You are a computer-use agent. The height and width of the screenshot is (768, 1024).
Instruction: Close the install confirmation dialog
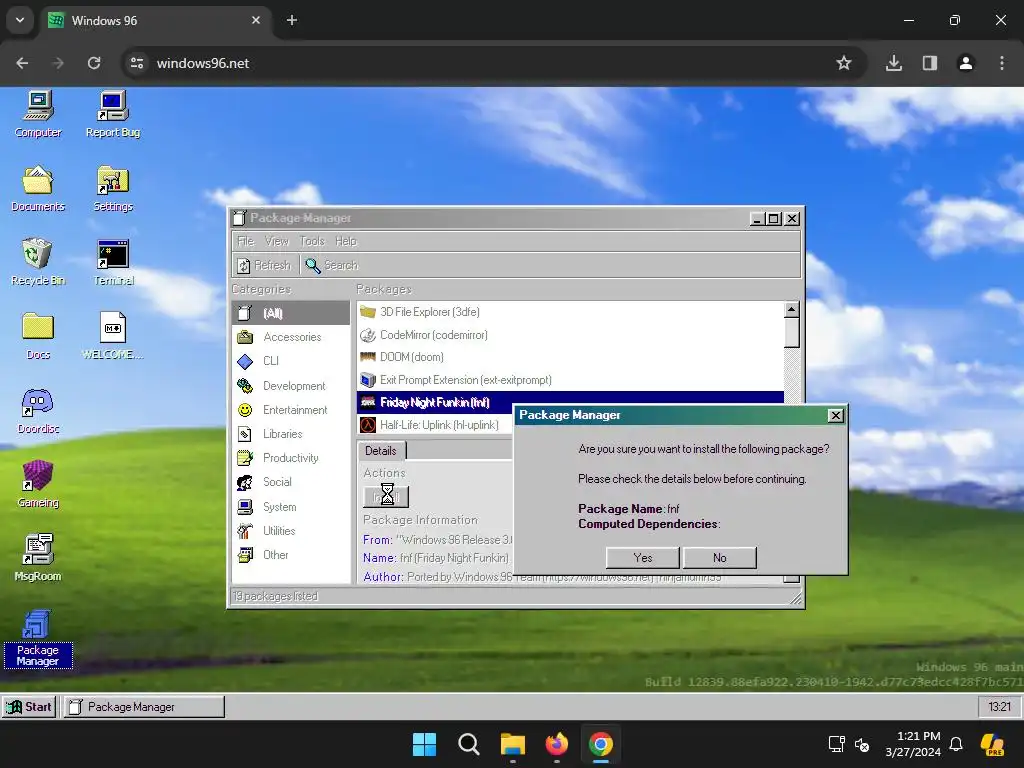pos(835,415)
